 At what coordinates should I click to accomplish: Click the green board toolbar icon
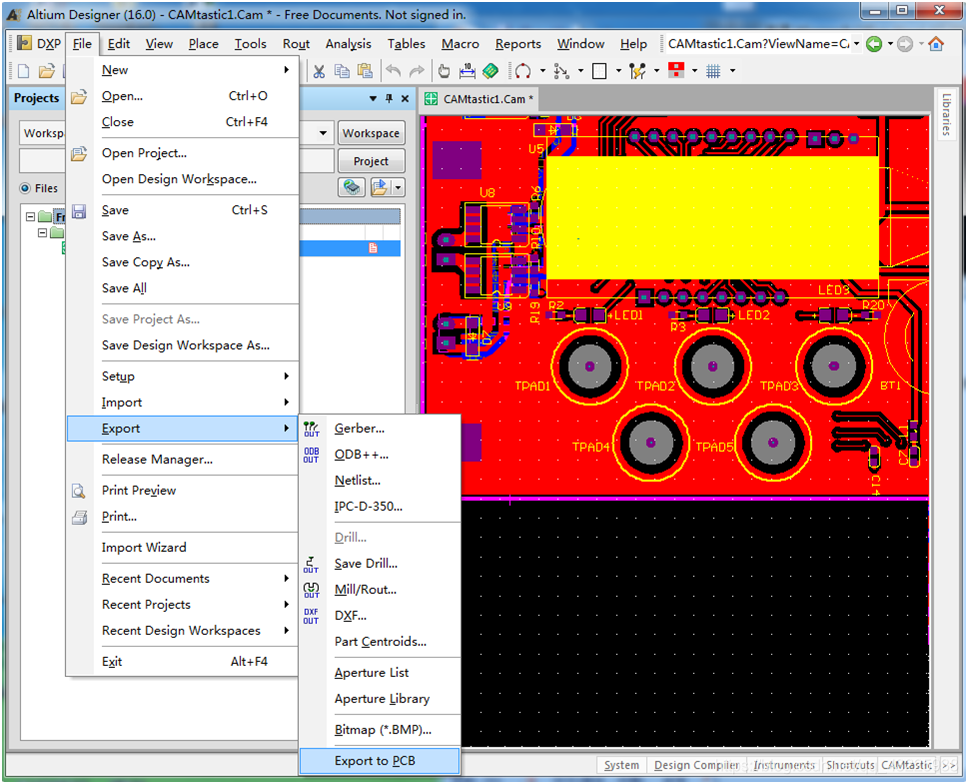(x=491, y=71)
